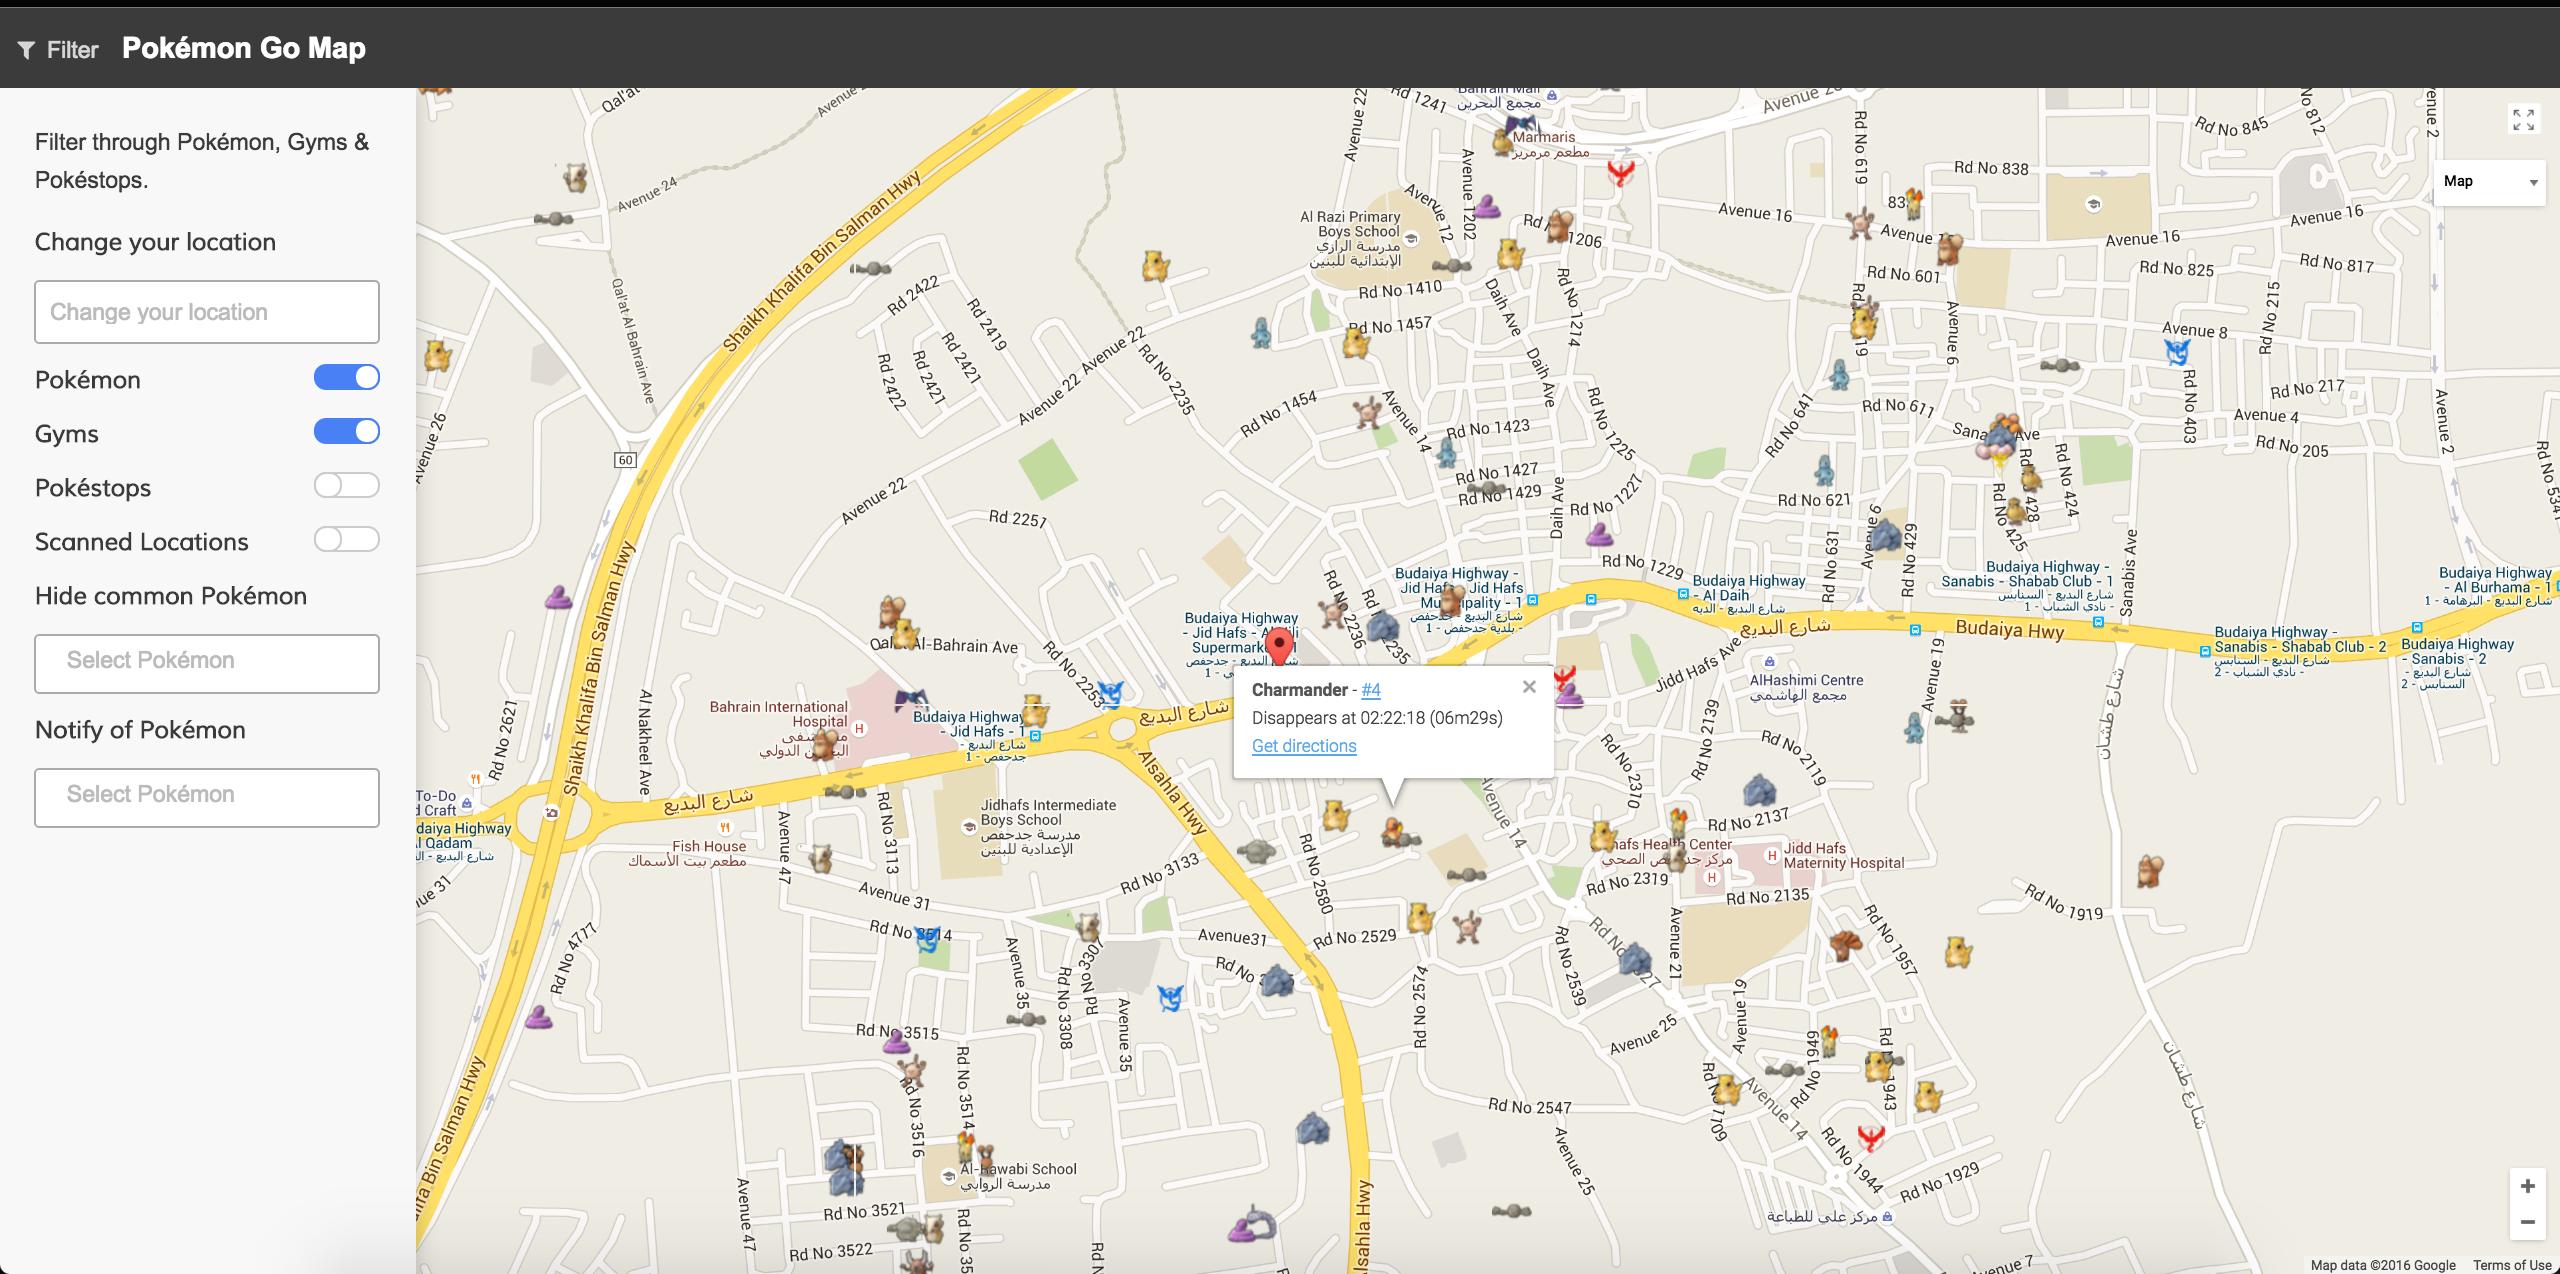The image size is (2560, 1274).
Task: Click the red Valor gym near Marmaris
Action: point(1620,172)
